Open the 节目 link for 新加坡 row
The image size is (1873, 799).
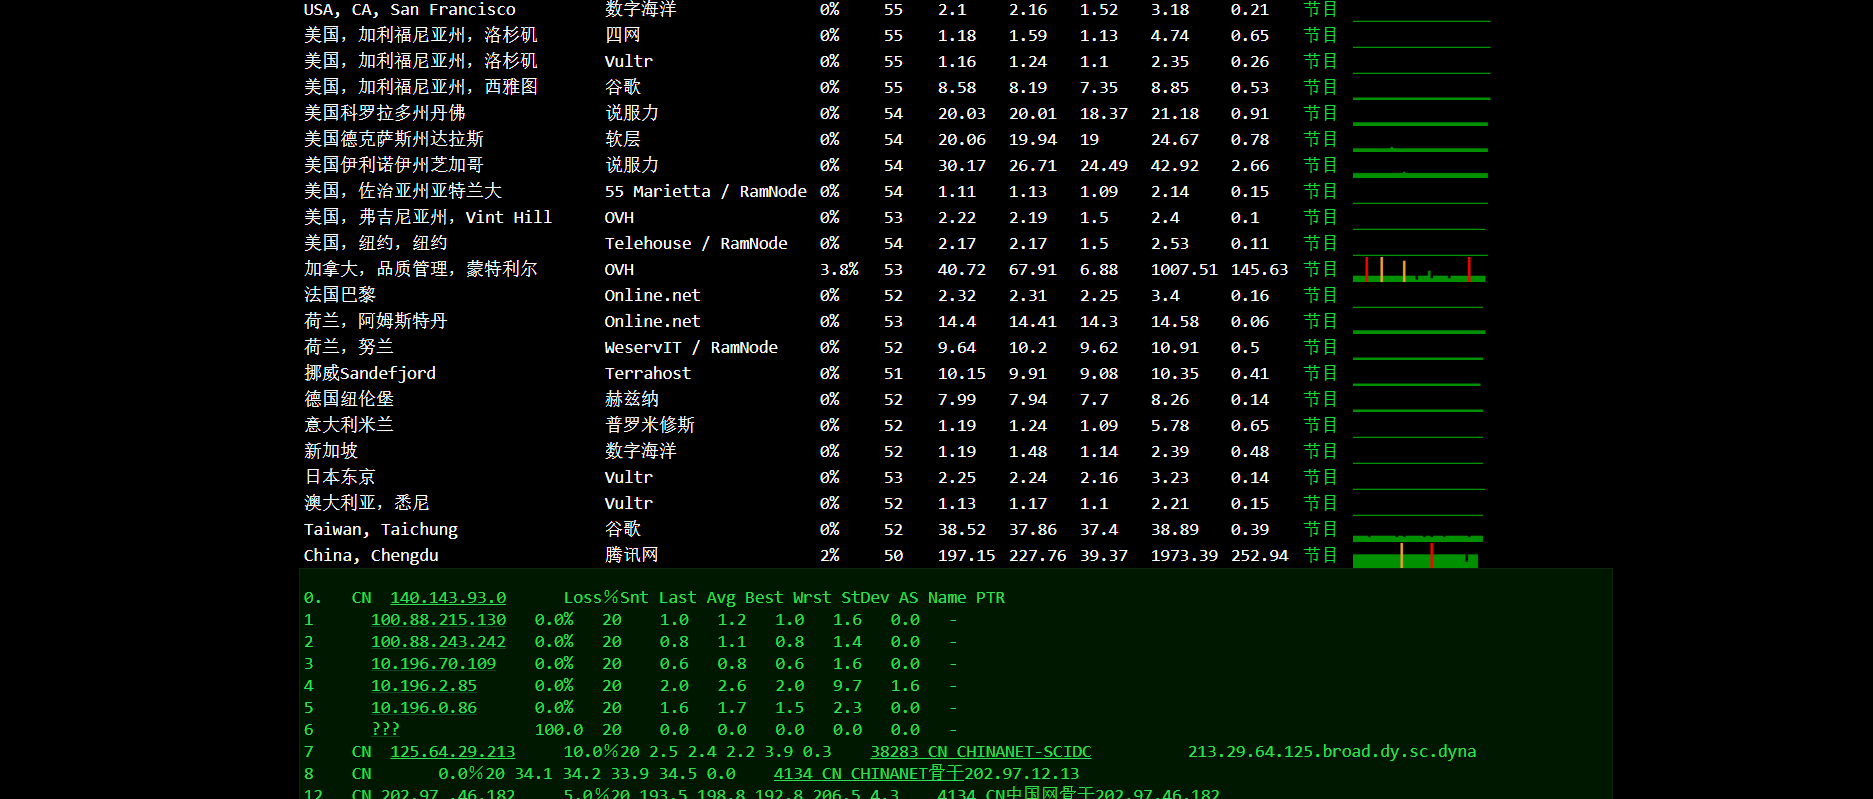(1320, 451)
